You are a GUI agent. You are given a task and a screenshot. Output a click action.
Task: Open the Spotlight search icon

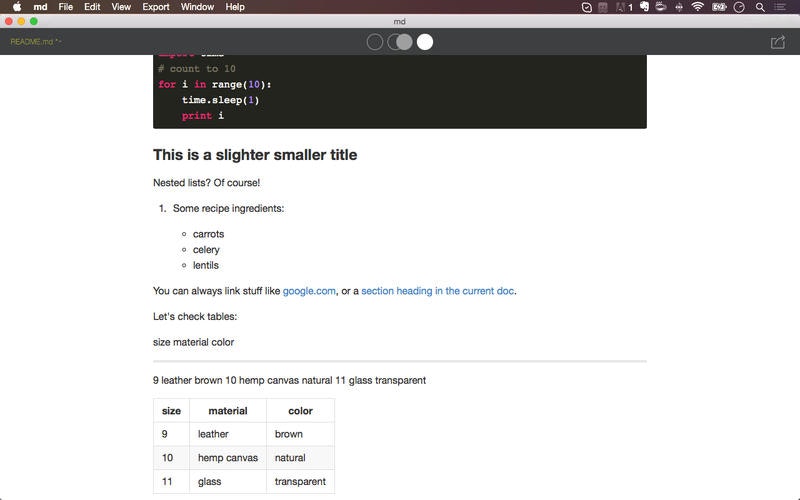(760, 7)
